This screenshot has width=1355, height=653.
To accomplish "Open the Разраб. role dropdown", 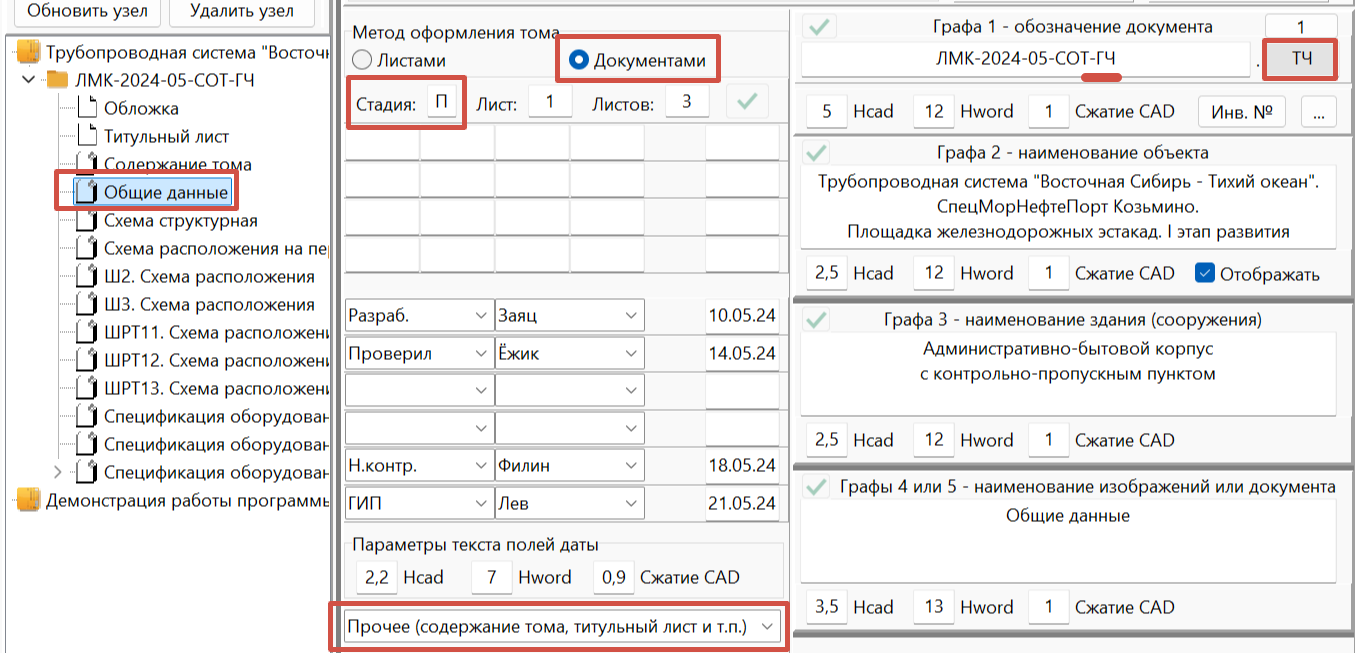I will point(418,316).
